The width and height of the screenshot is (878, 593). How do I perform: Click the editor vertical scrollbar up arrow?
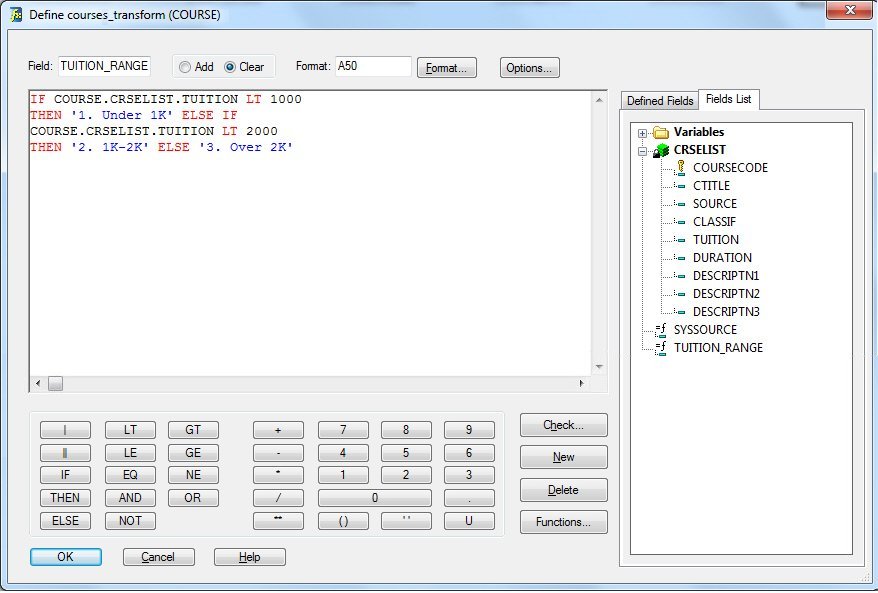[599, 100]
